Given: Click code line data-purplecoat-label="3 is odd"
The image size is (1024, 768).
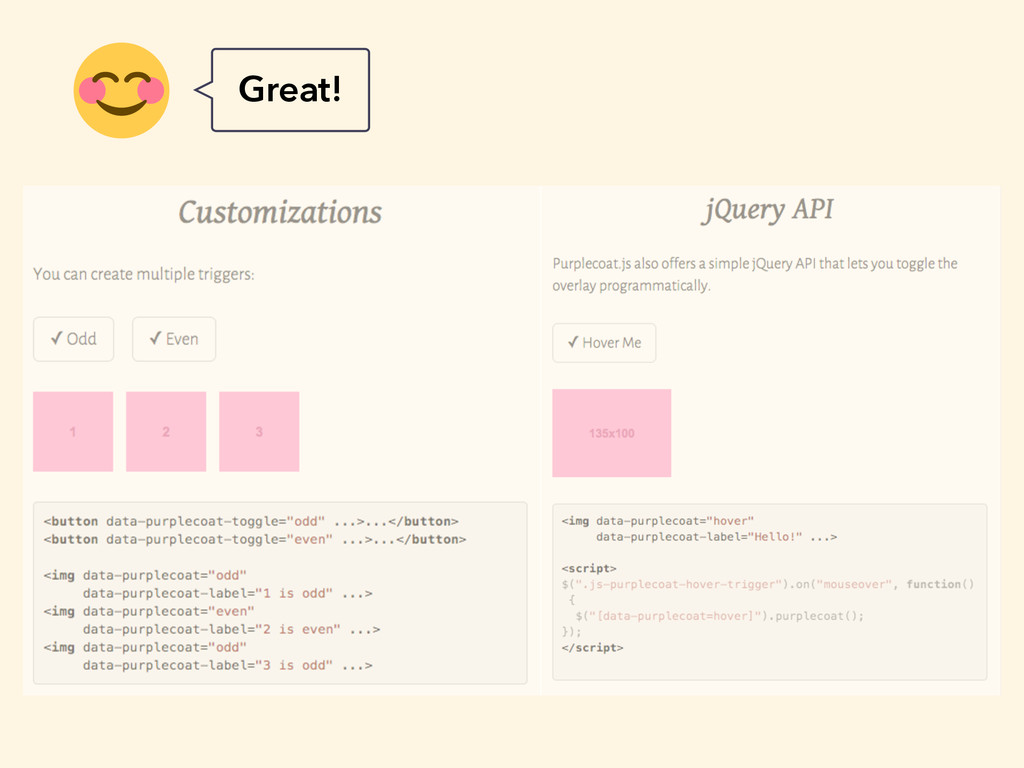Looking at the screenshot, I should (x=227, y=665).
